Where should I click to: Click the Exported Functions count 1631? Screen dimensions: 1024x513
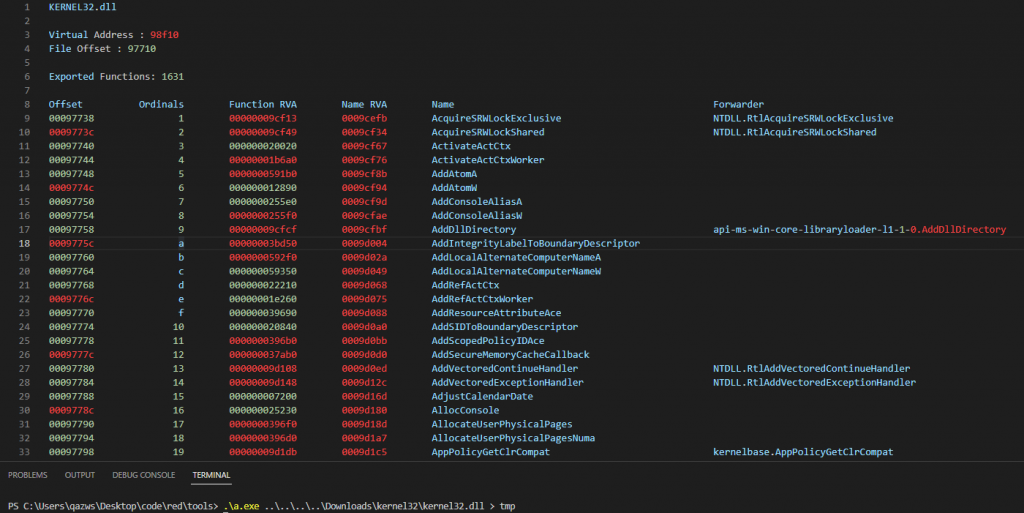click(172, 76)
